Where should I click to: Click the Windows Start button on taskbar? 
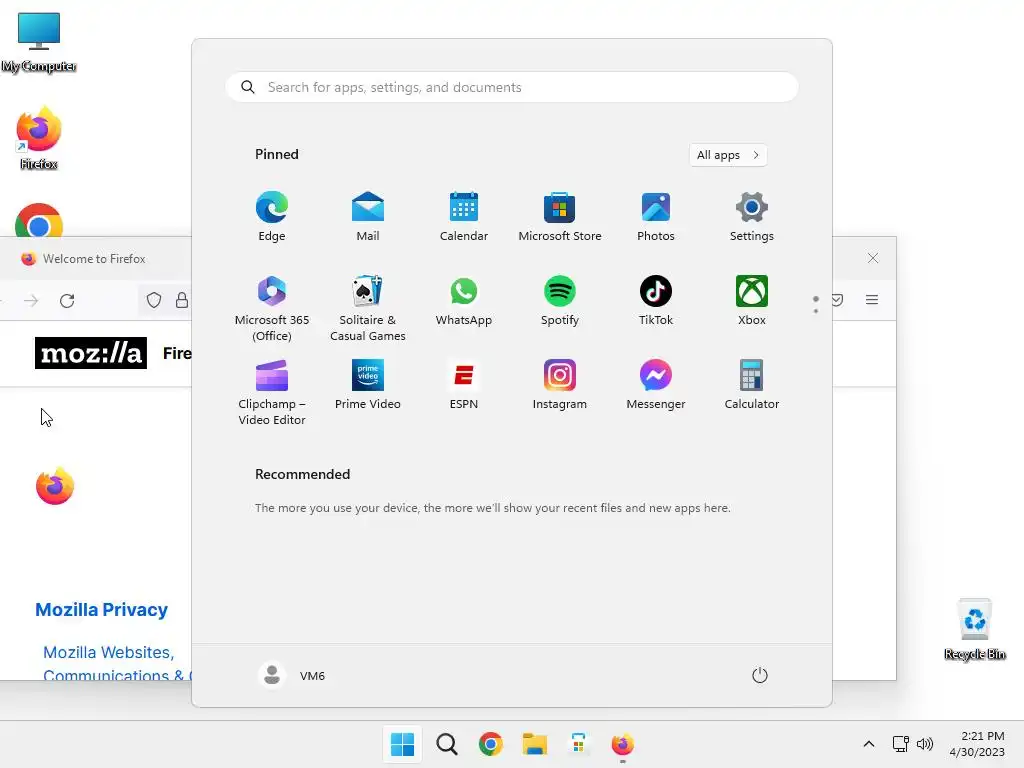402,744
